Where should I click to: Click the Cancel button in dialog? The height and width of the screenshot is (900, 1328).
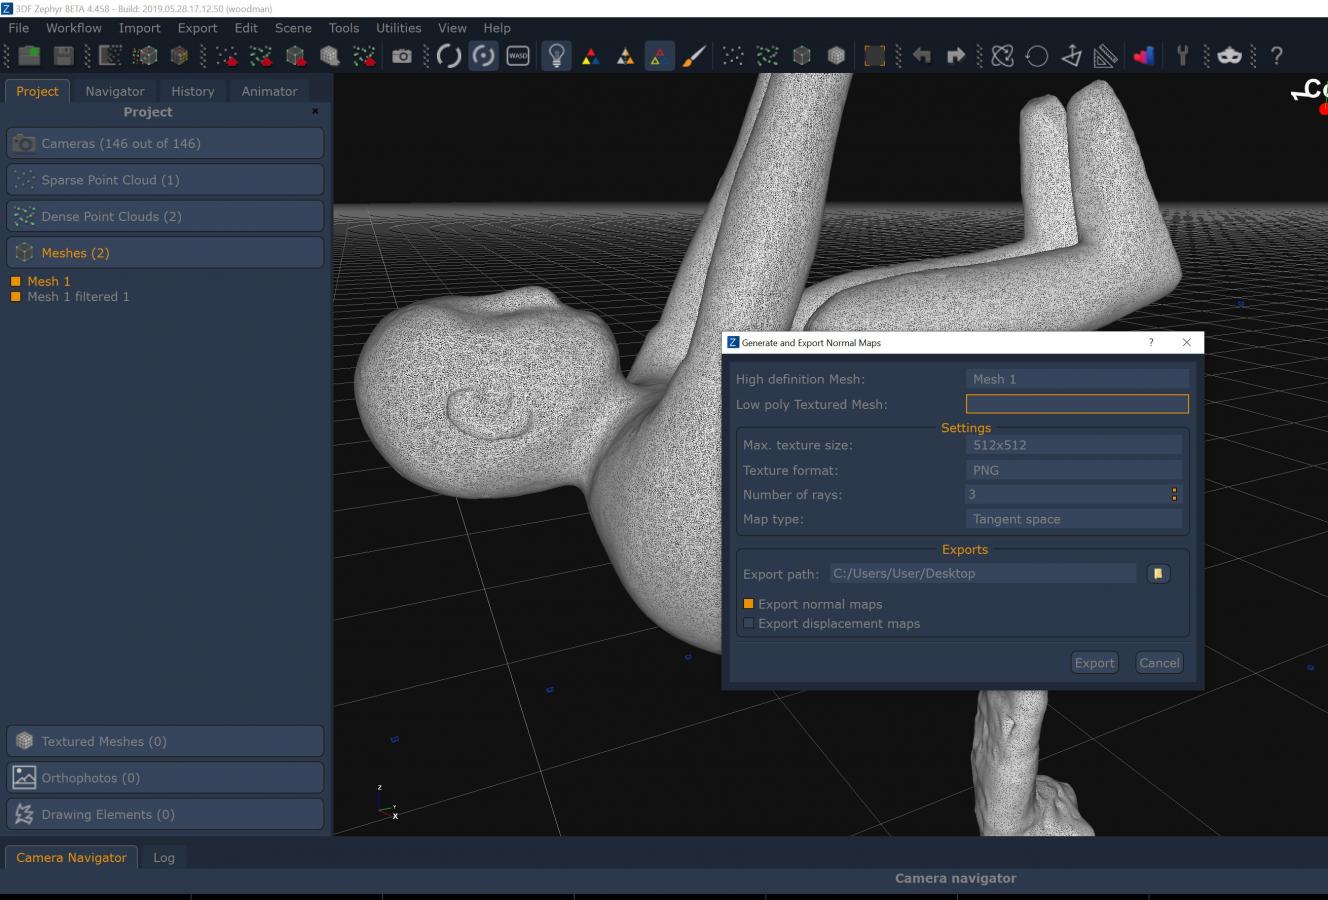coord(1159,663)
